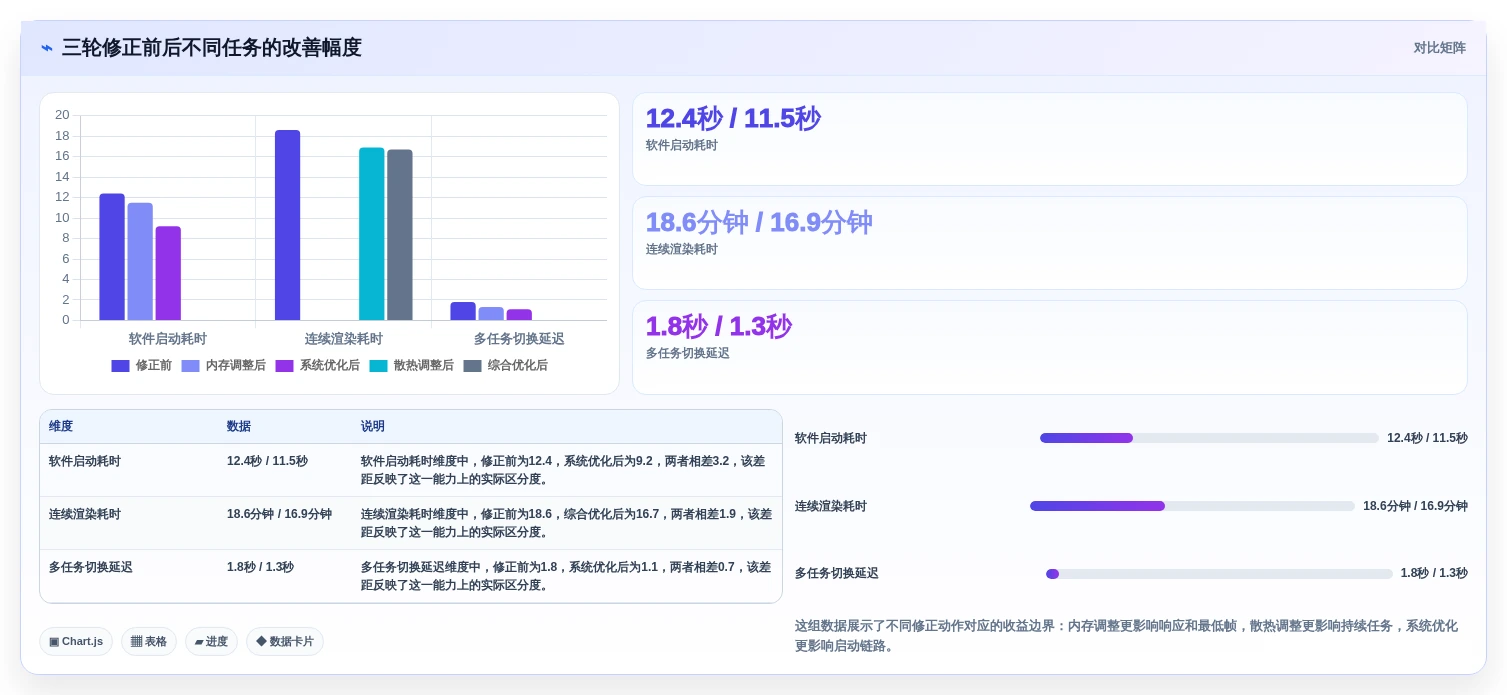Click the 12.4秒 / 11.5秒 data card

click(x=1050, y=139)
